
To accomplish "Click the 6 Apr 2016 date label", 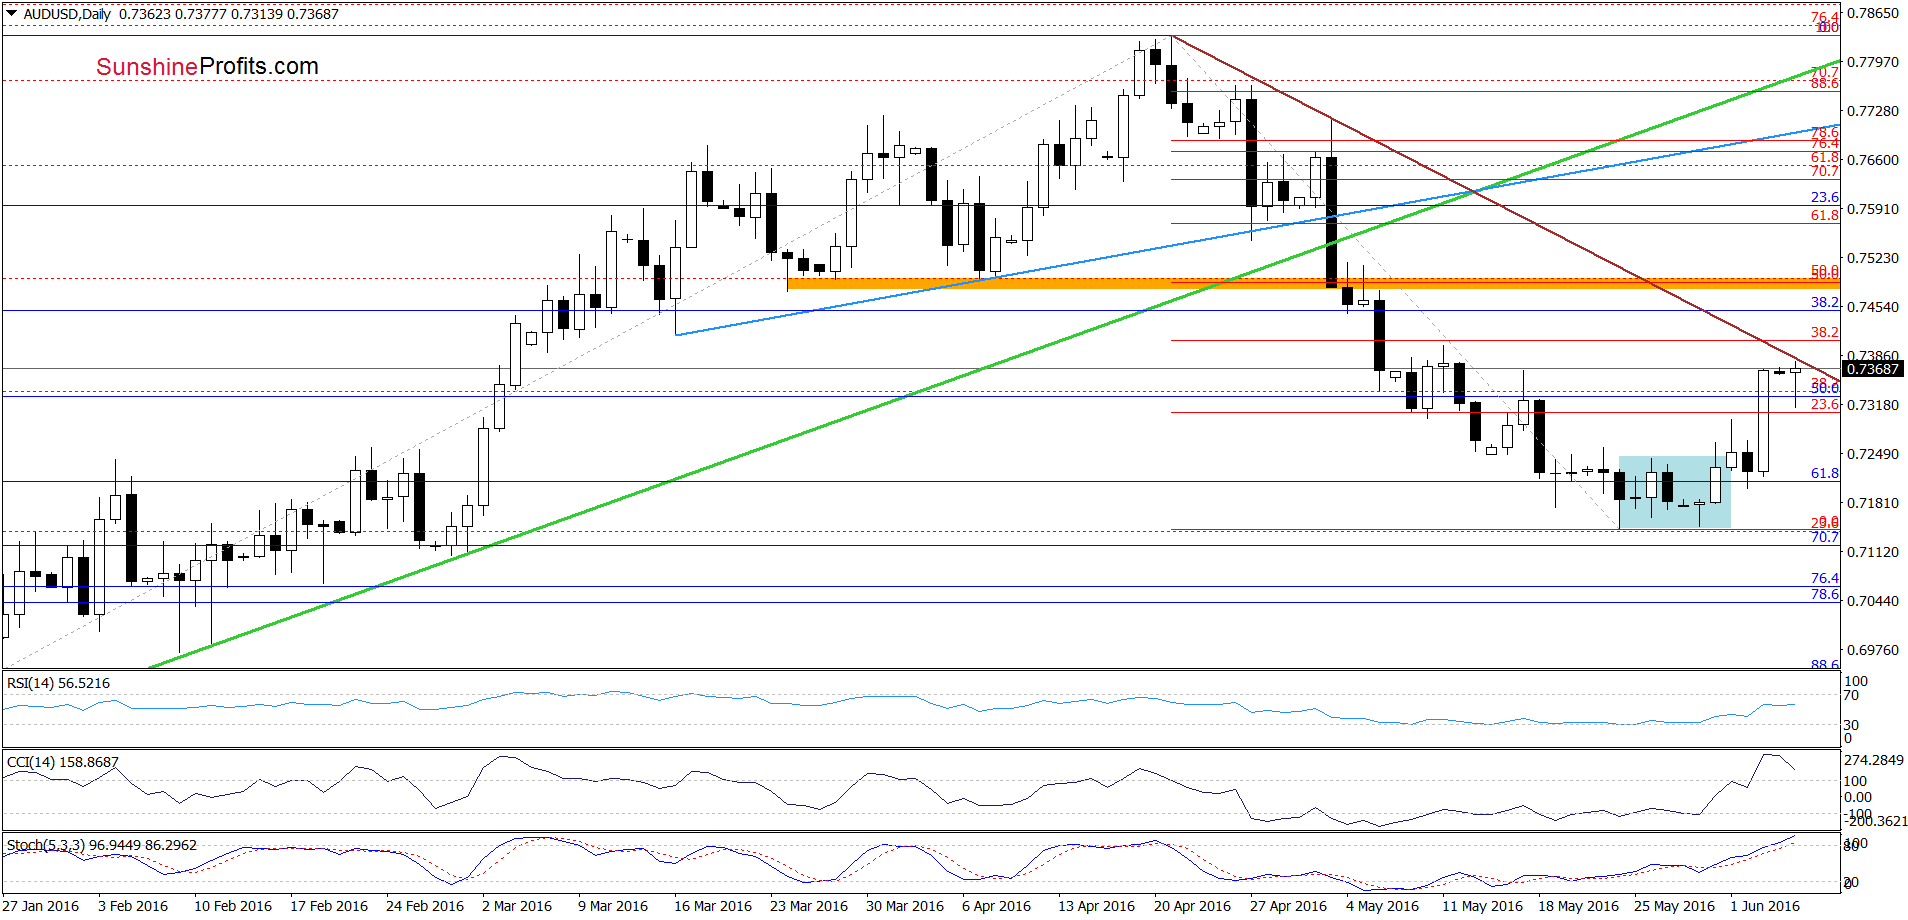I will pos(997,906).
